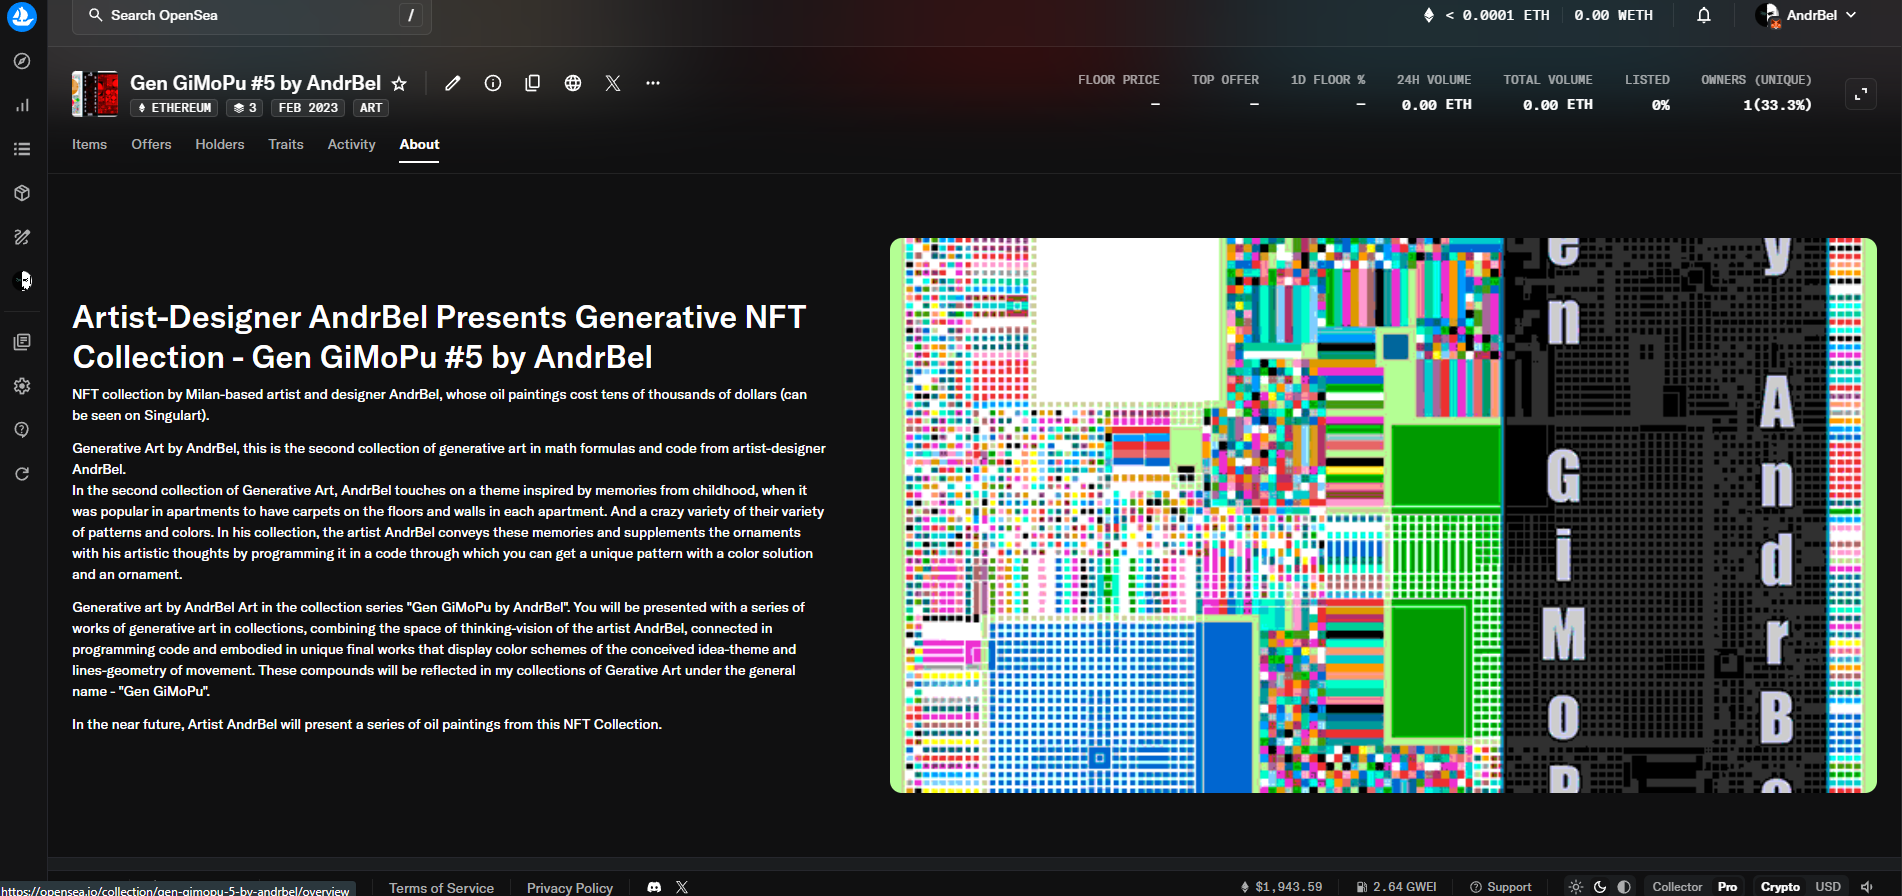
Task: Toggle sound with the speaker icon
Action: pos(1866,887)
